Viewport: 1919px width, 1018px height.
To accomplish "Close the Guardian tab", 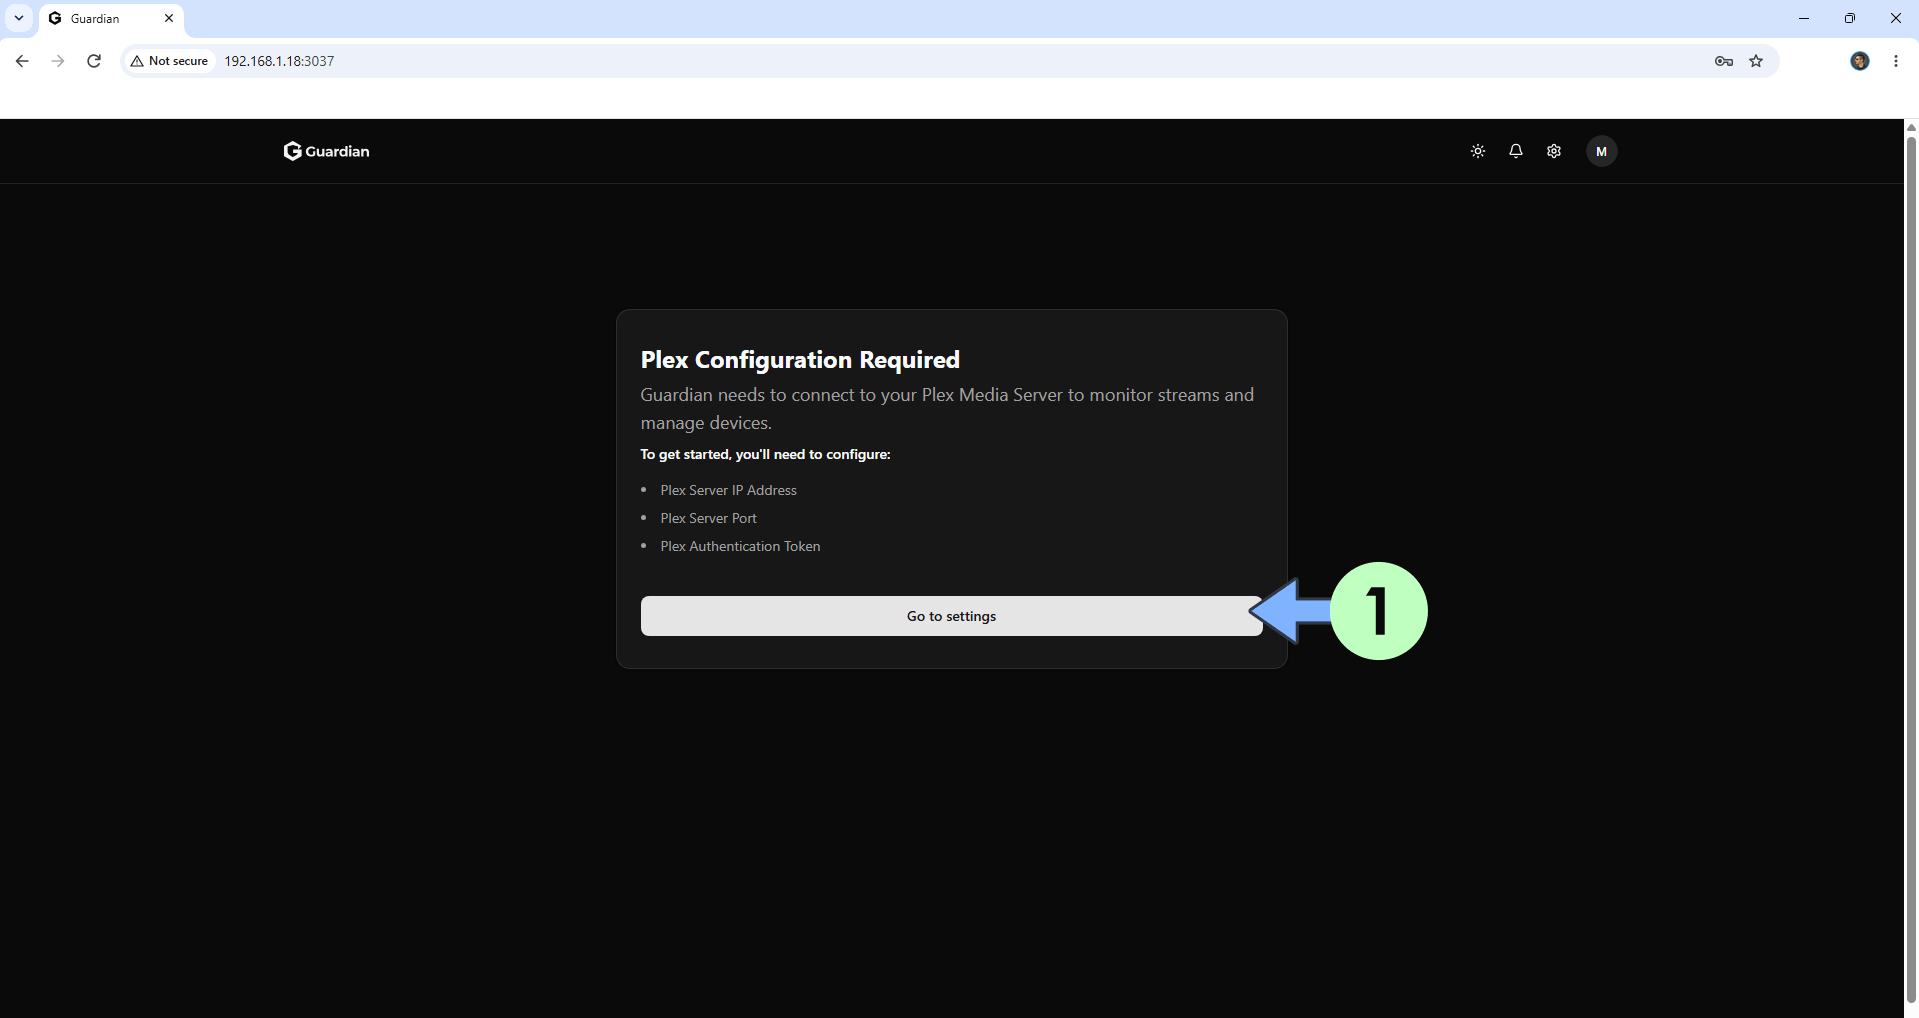I will (x=169, y=18).
